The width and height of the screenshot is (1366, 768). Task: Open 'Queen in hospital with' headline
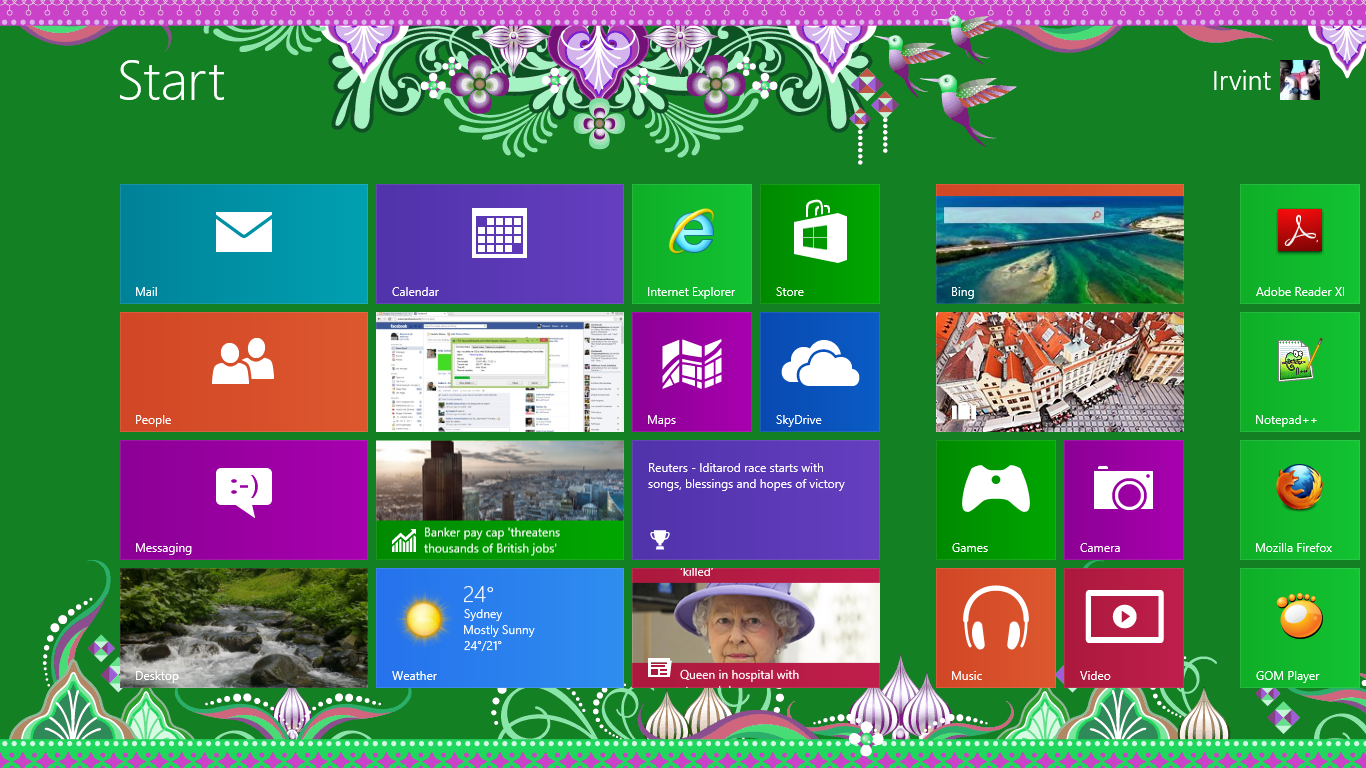pyautogui.click(x=739, y=675)
